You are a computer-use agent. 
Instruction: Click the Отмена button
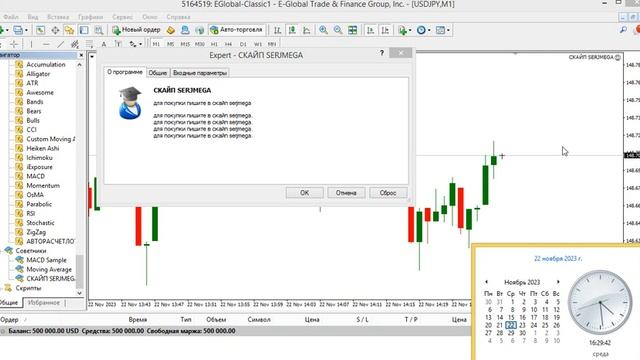coord(346,193)
